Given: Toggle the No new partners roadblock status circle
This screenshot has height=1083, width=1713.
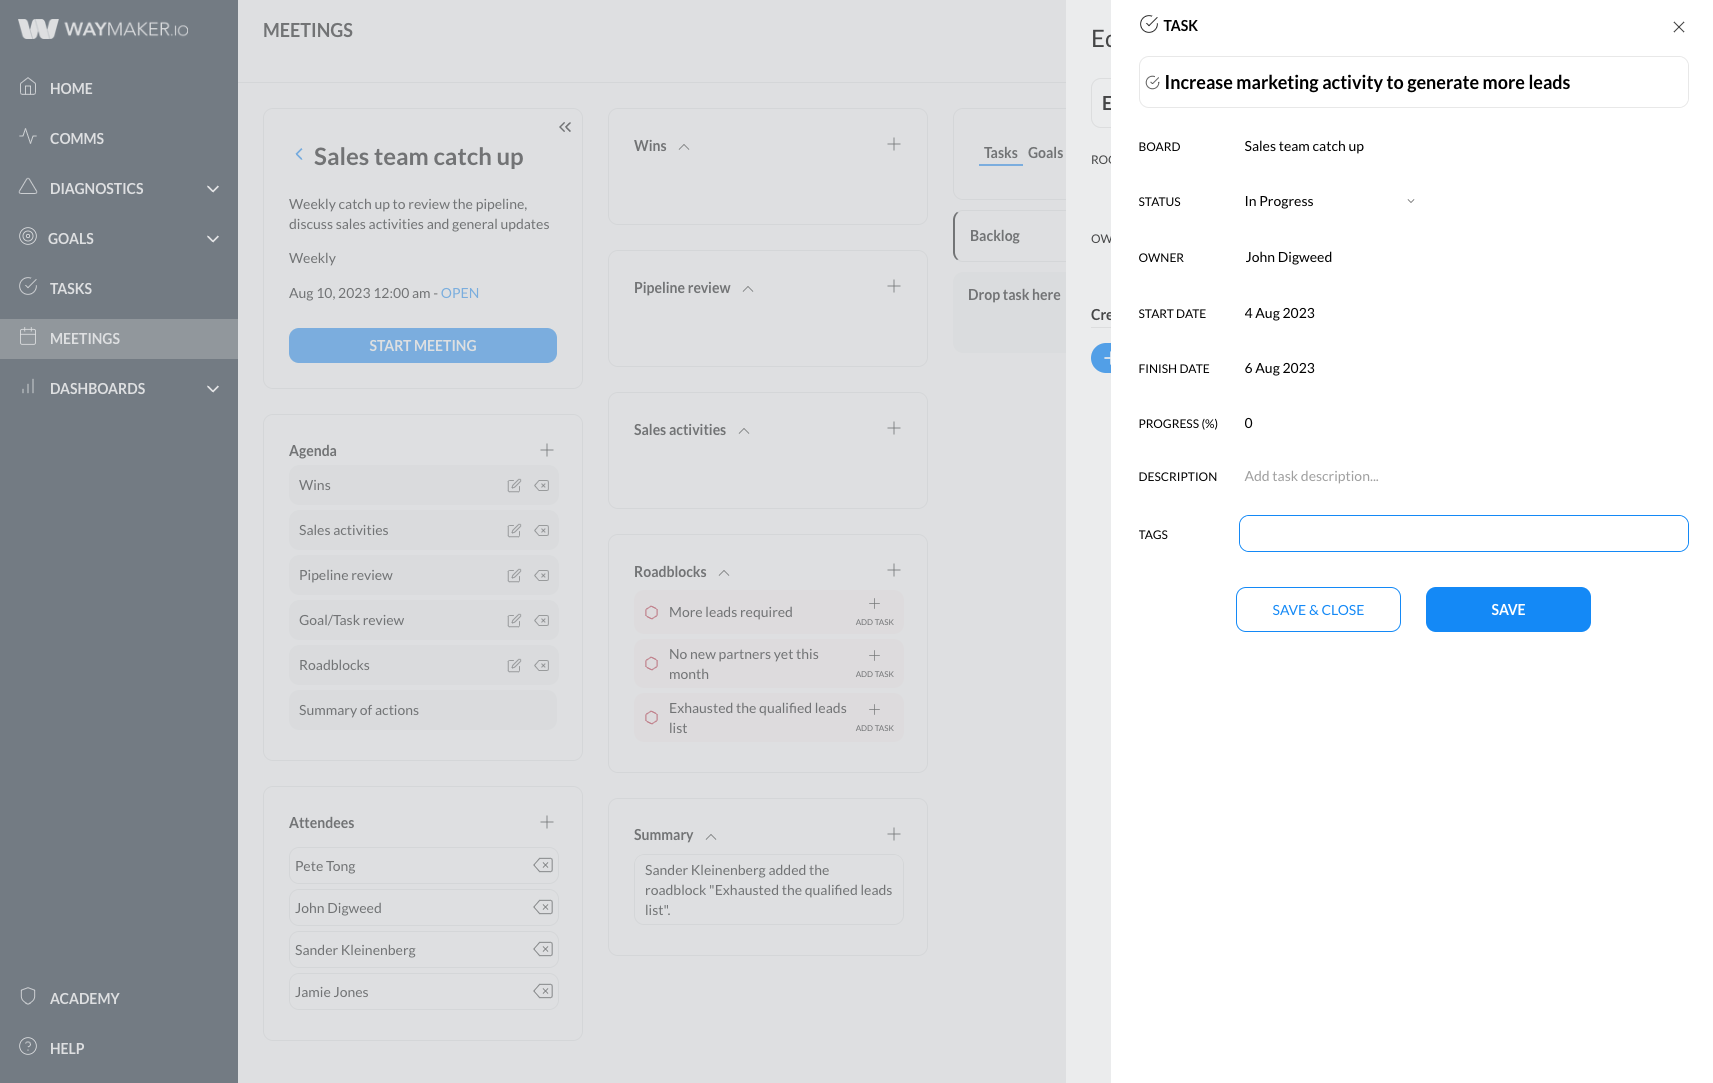Looking at the screenshot, I should (x=651, y=663).
